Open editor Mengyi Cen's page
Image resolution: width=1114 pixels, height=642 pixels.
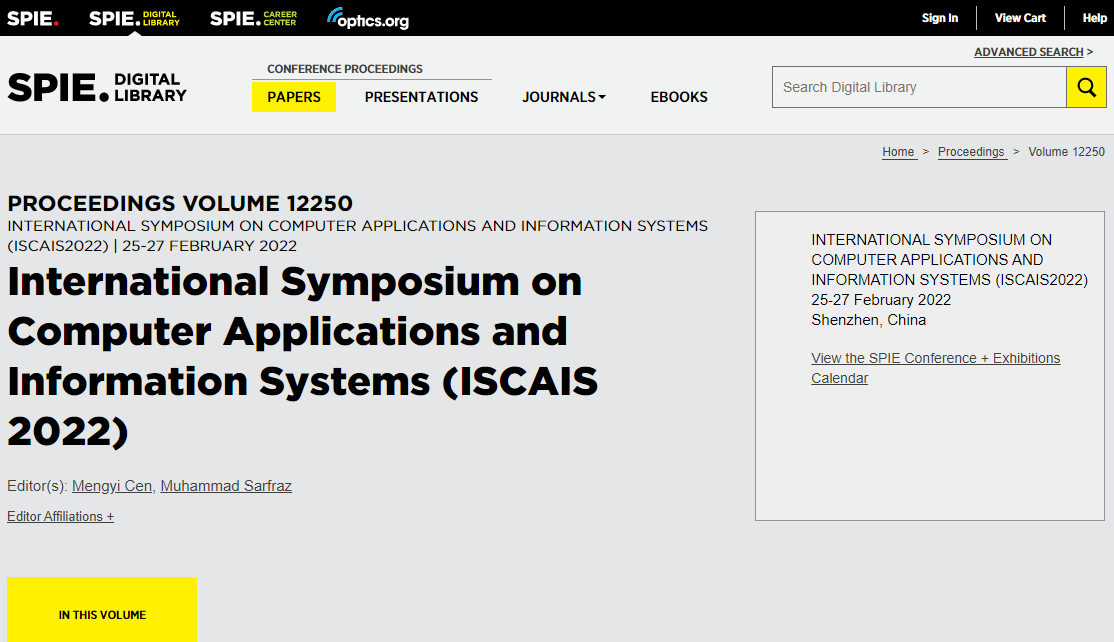(112, 486)
